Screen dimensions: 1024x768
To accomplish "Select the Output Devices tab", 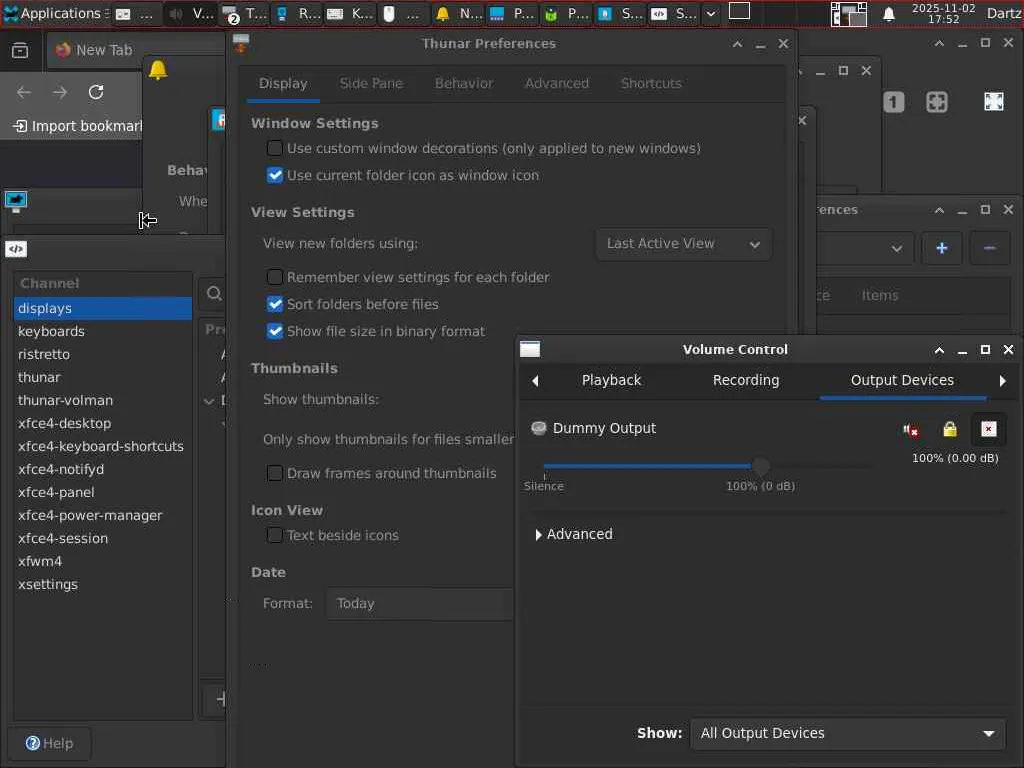I will click(x=902, y=380).
